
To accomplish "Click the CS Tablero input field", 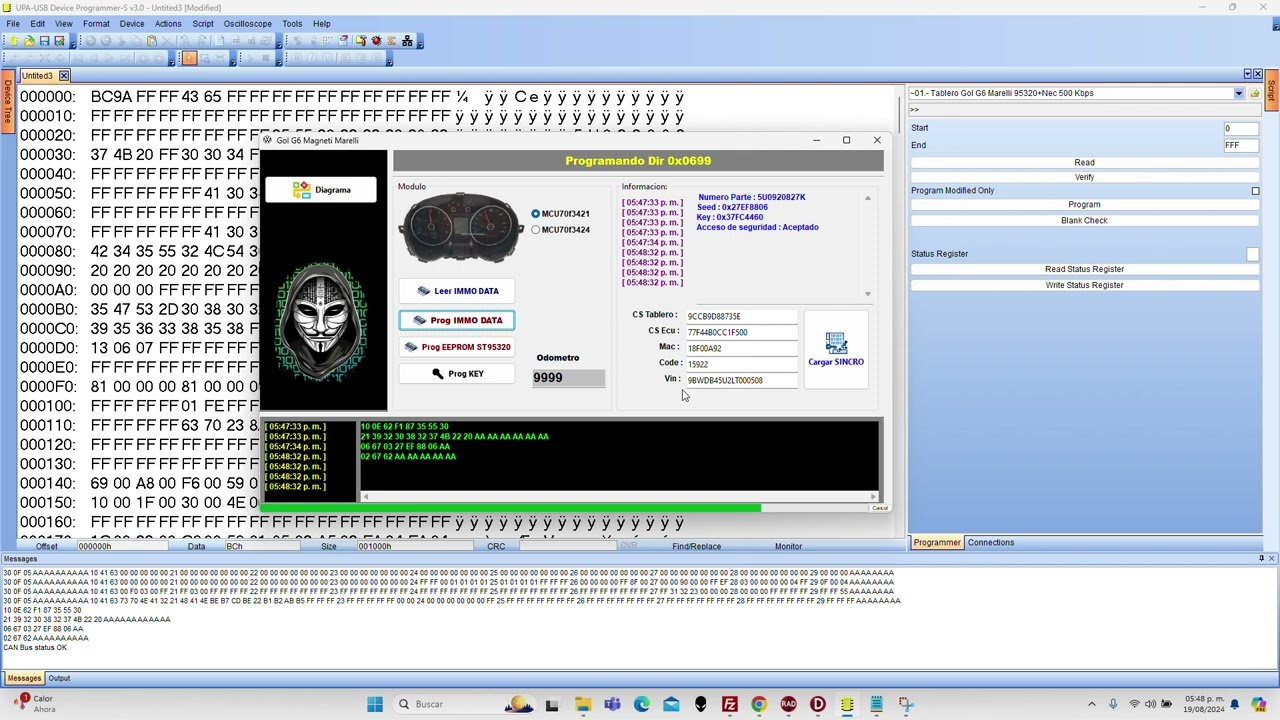I will [x=741, y=316].
